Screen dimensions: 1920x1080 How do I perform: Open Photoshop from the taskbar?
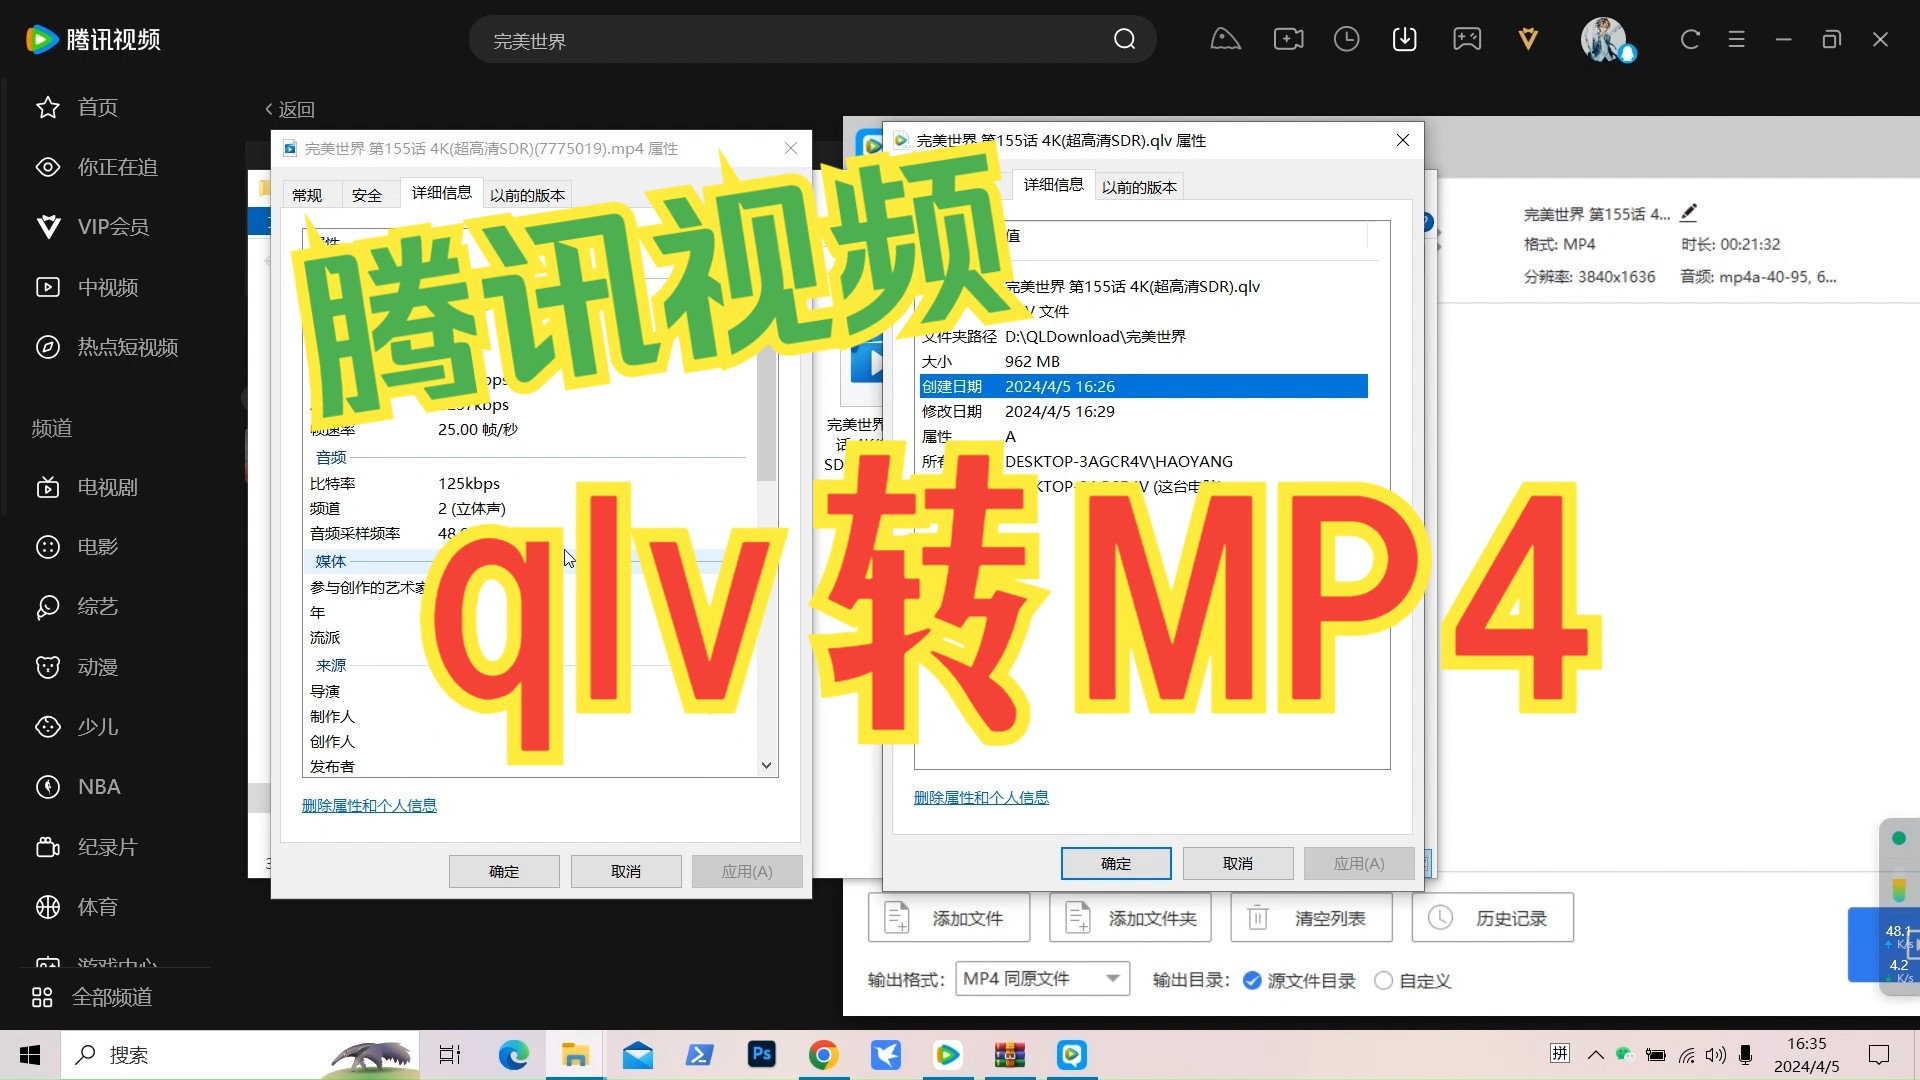coord(761,1055)
